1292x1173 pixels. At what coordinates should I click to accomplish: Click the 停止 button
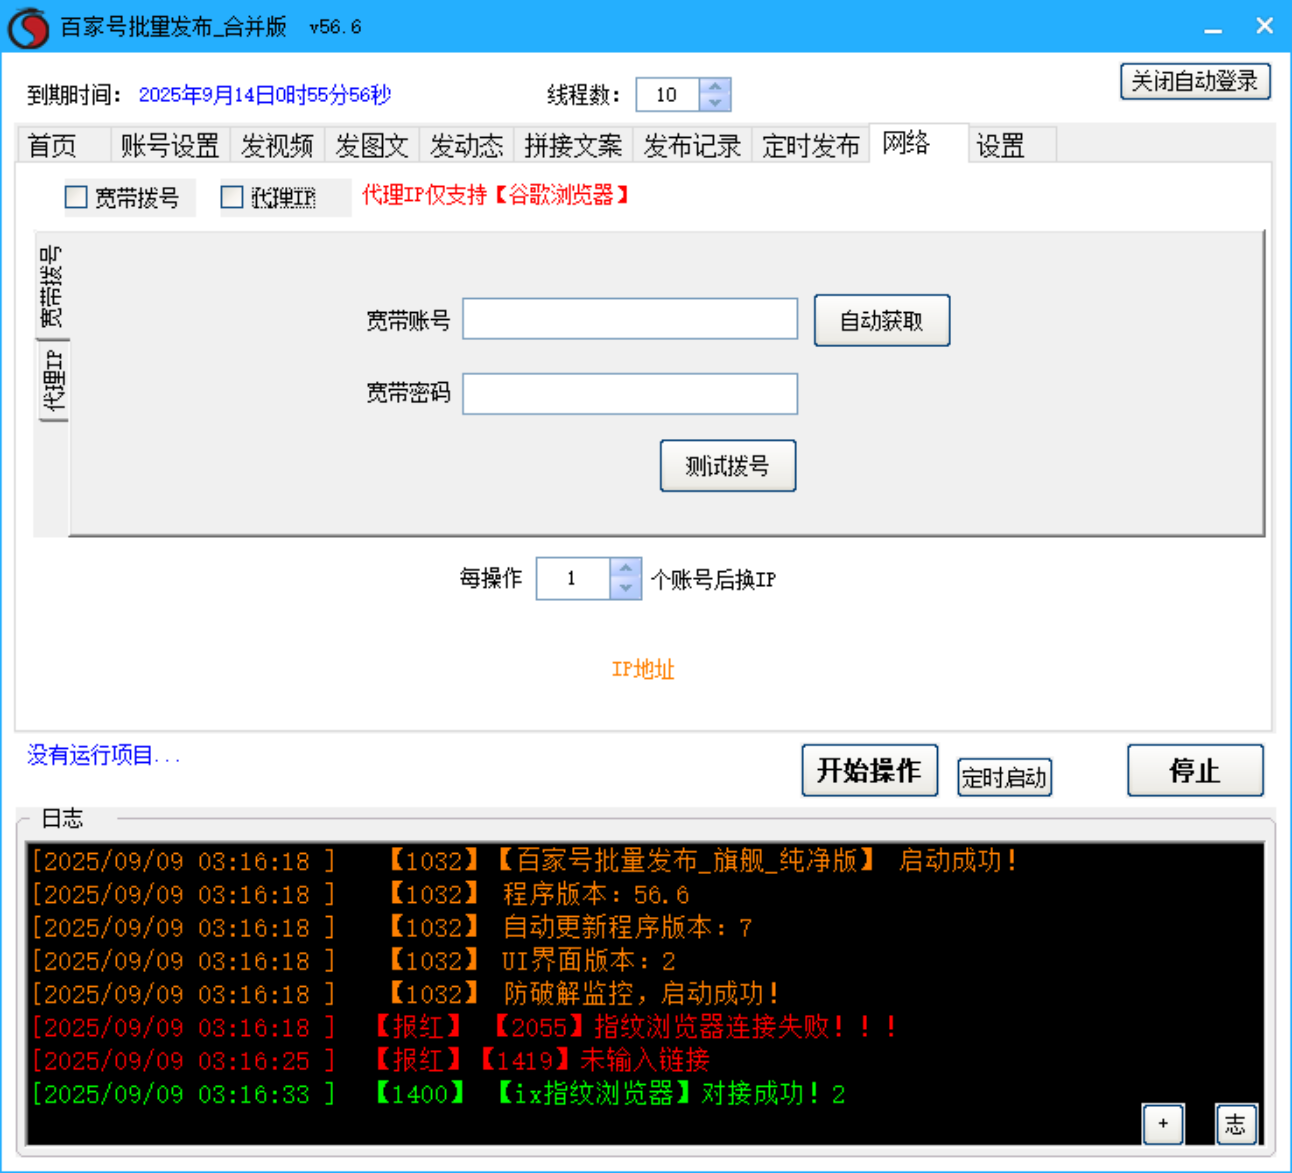click(x=1194, y=771)
